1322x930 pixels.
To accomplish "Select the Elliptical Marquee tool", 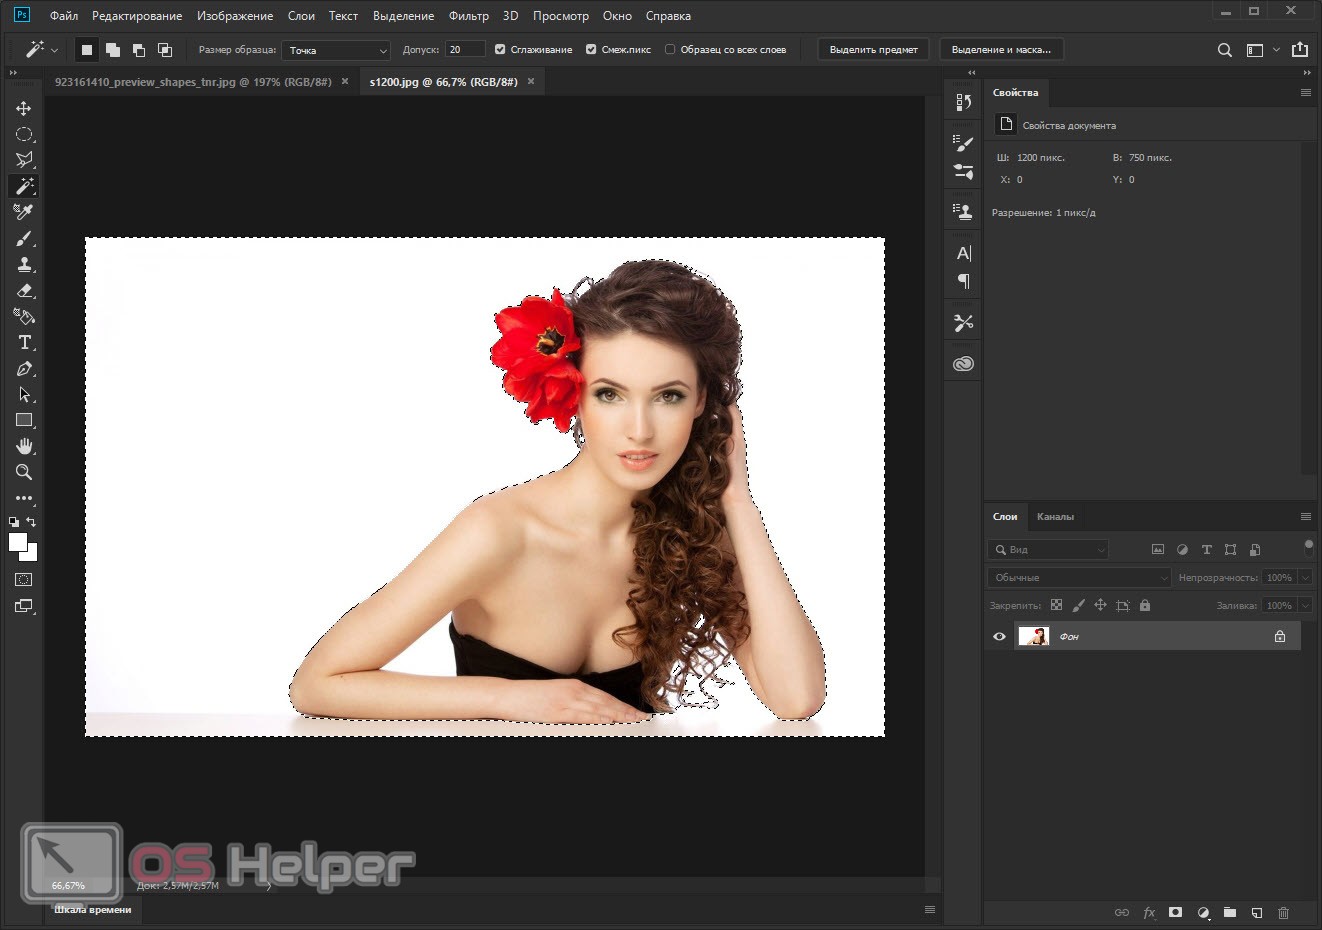I will pyautogui.click(x=24, y=134).
